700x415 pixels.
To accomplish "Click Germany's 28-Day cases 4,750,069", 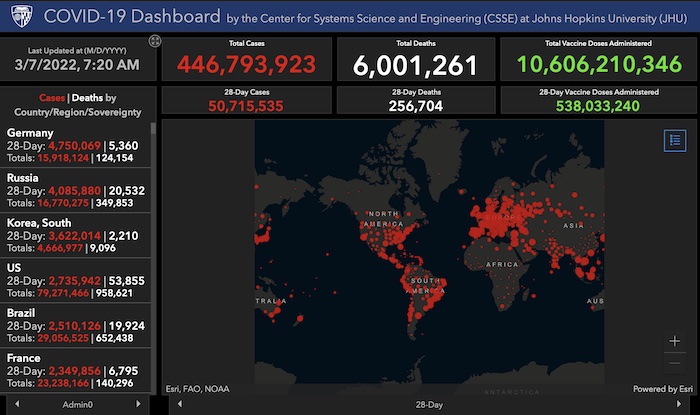I will pyautogui.click(x=75, y=145).
